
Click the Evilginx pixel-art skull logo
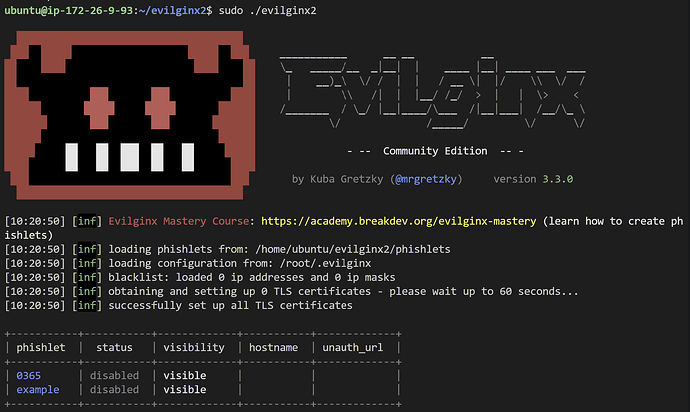[x=130, y=115]
